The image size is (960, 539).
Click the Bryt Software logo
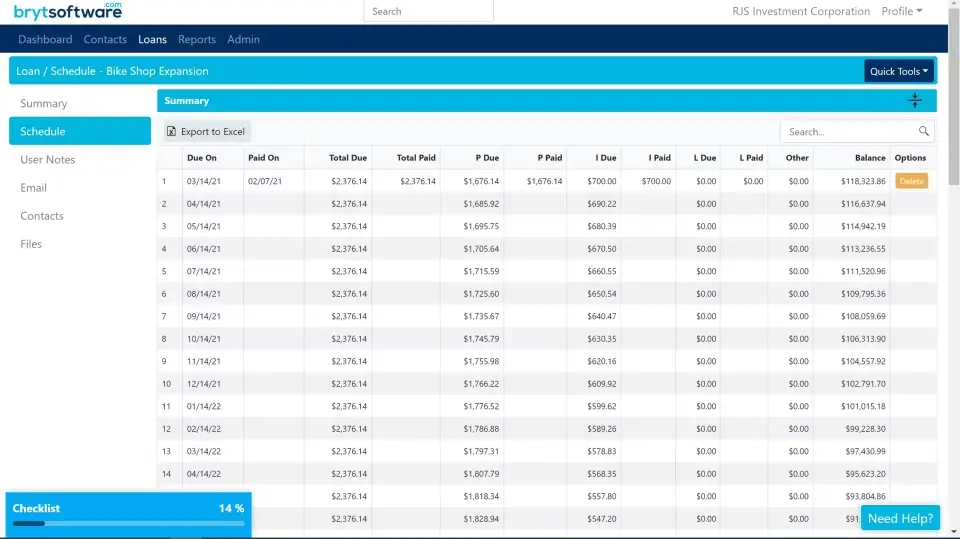[68, 11]
